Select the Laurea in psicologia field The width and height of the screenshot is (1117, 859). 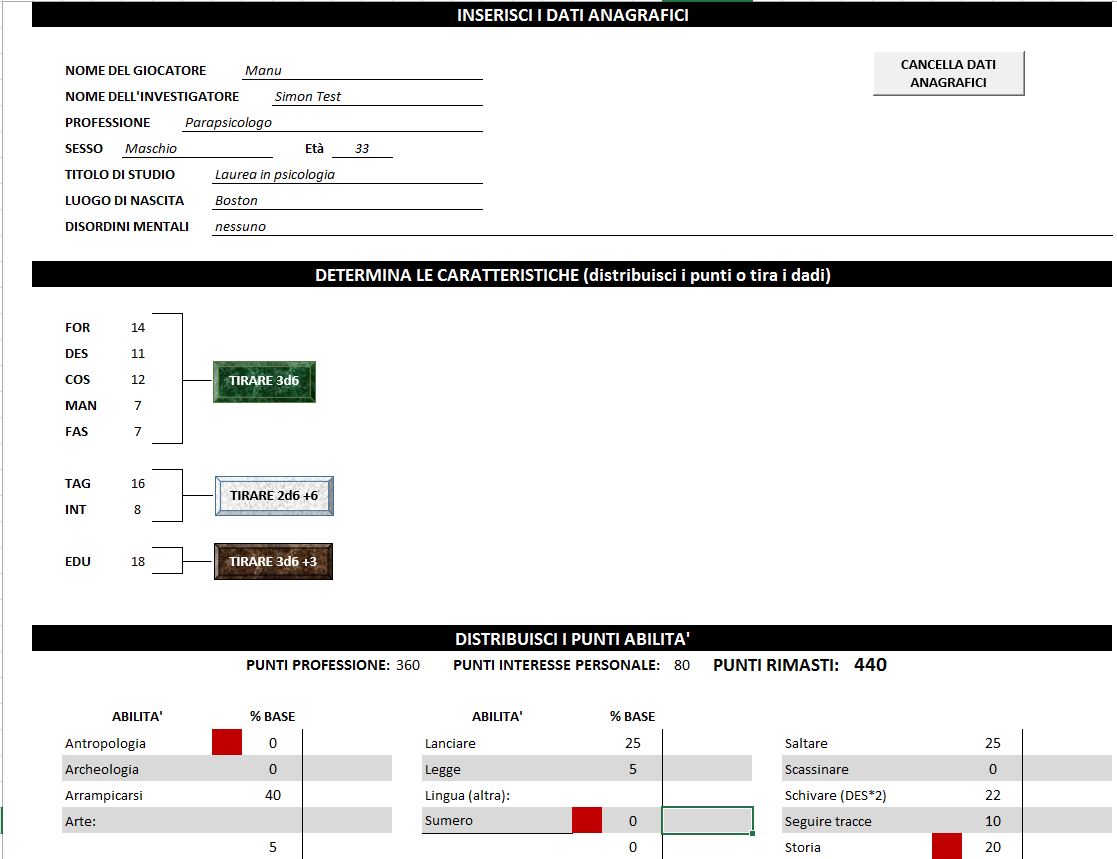(346, 175)
